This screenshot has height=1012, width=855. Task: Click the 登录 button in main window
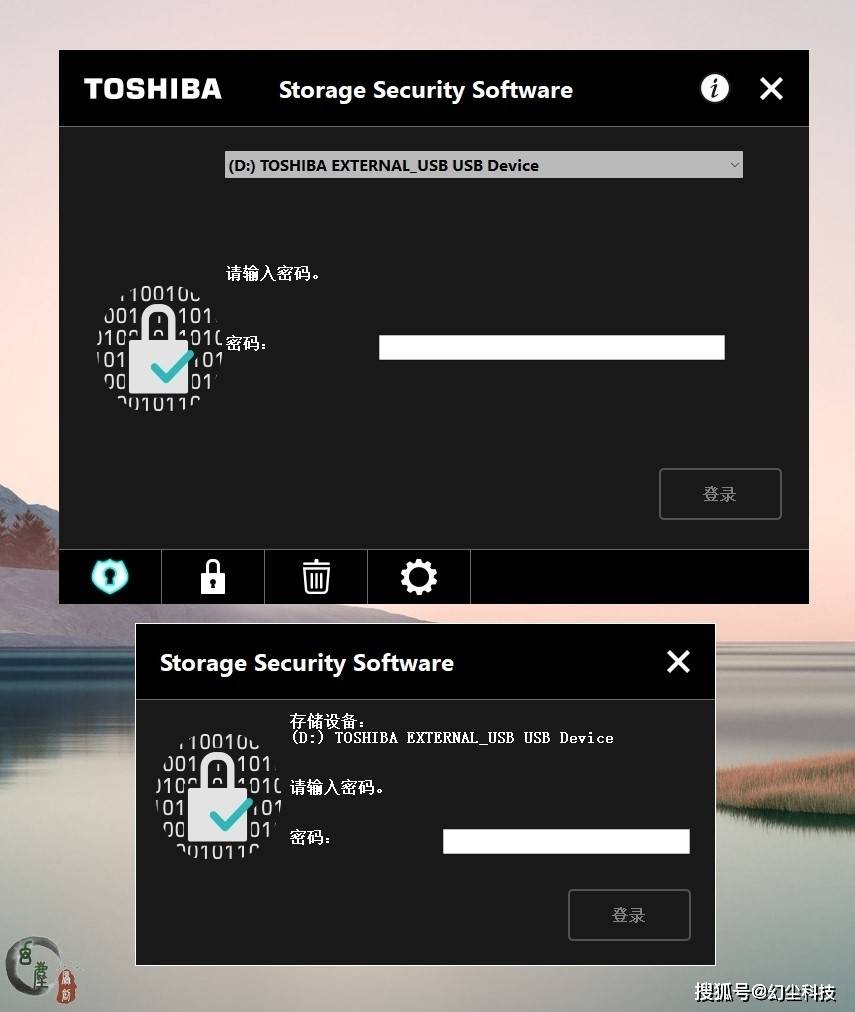click(720, 494)
